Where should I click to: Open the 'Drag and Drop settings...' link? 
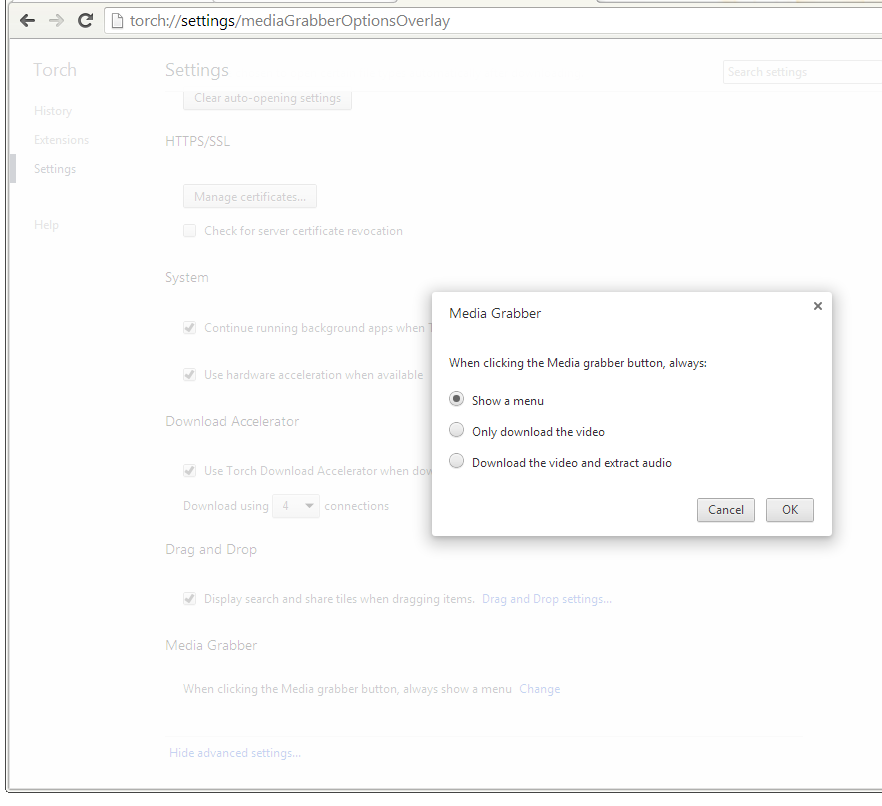coord(546,599)
